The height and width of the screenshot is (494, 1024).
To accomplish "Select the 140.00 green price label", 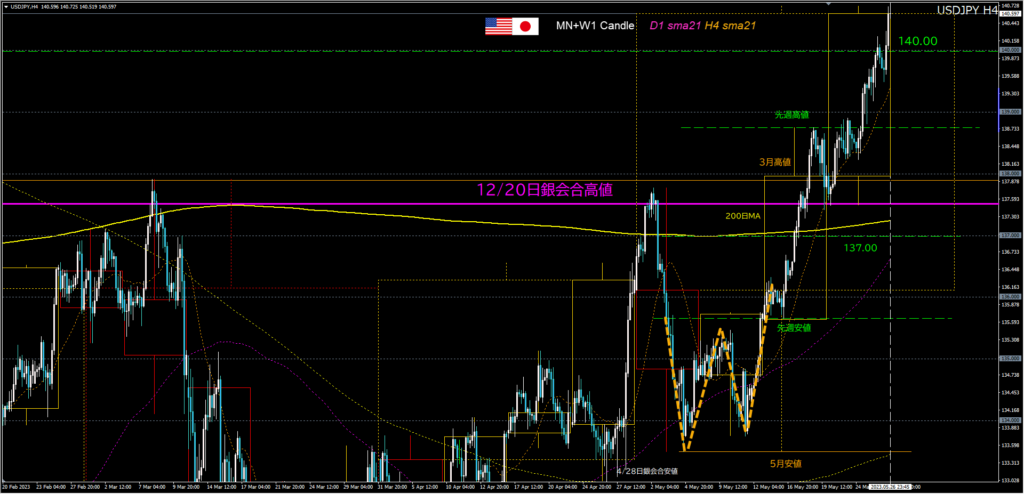I will pyautogui.click(x=917, y=41).
